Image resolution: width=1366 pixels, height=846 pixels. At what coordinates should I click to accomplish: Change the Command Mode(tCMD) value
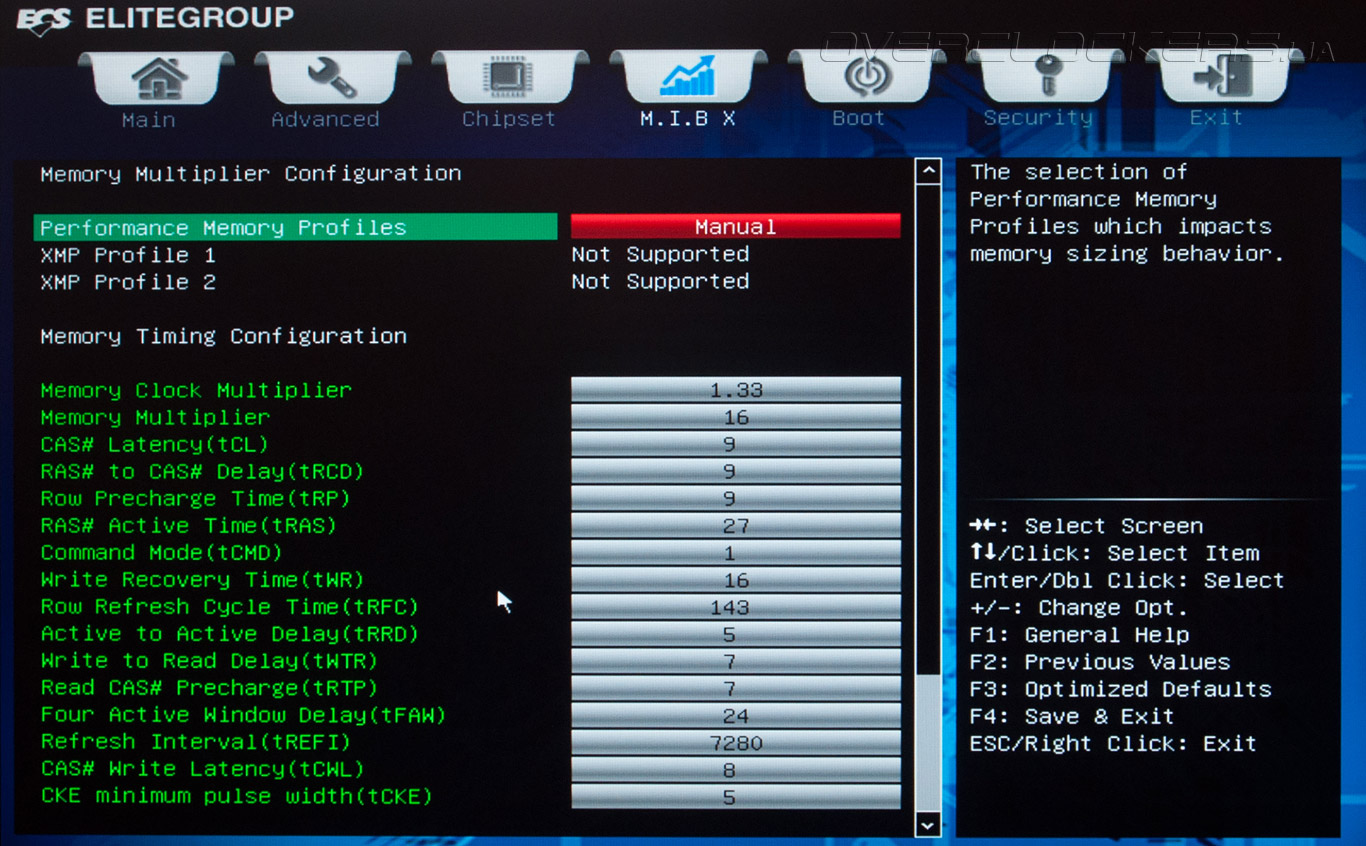tap(736, 552)
